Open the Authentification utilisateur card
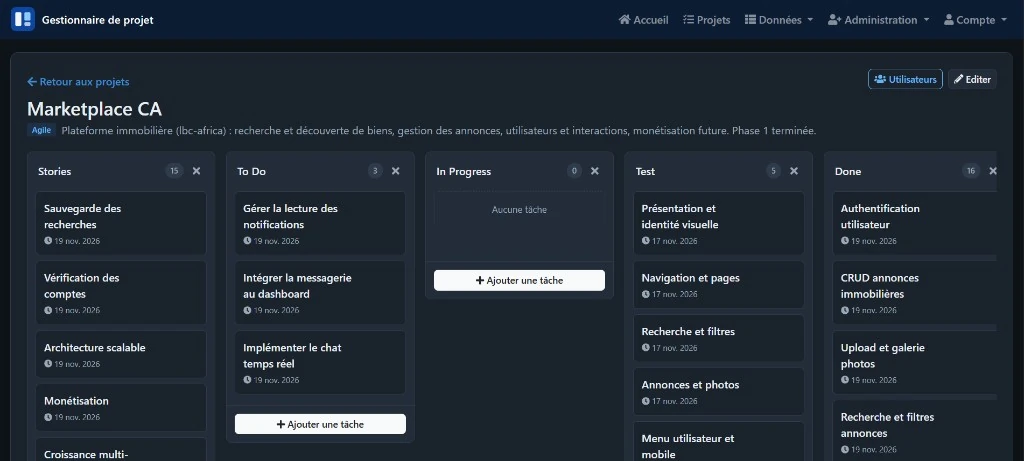 pyautogui.click(x=915, y=223)
